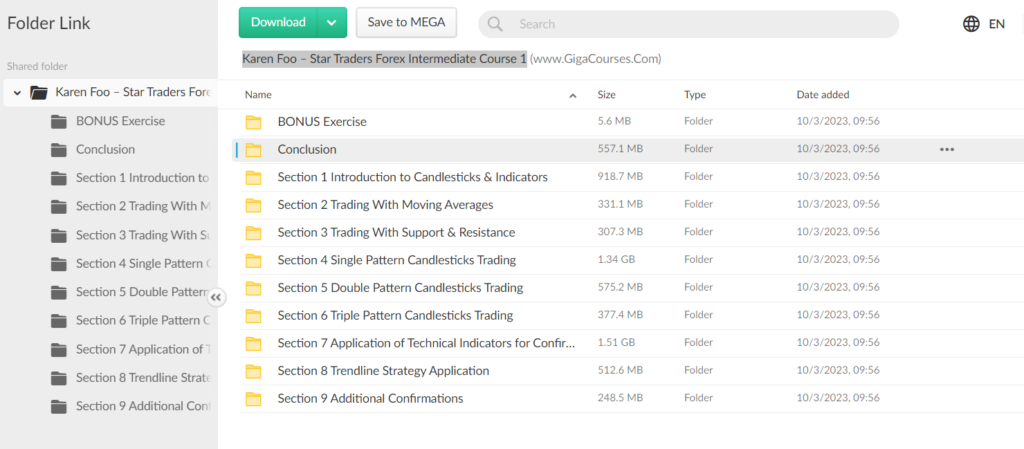Sort files by Type column header
The height and width of the screenshot is (449, 1024).
(694, 95)
